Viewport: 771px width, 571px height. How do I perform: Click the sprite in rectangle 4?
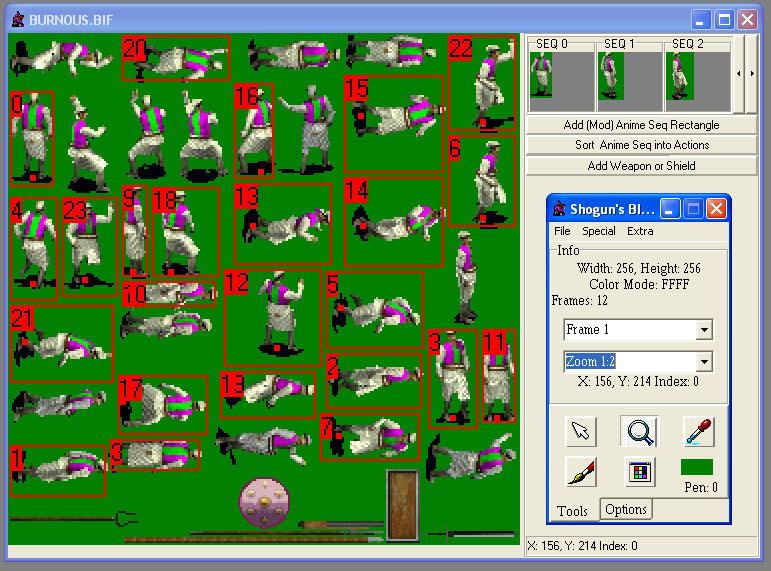(33, 248)
